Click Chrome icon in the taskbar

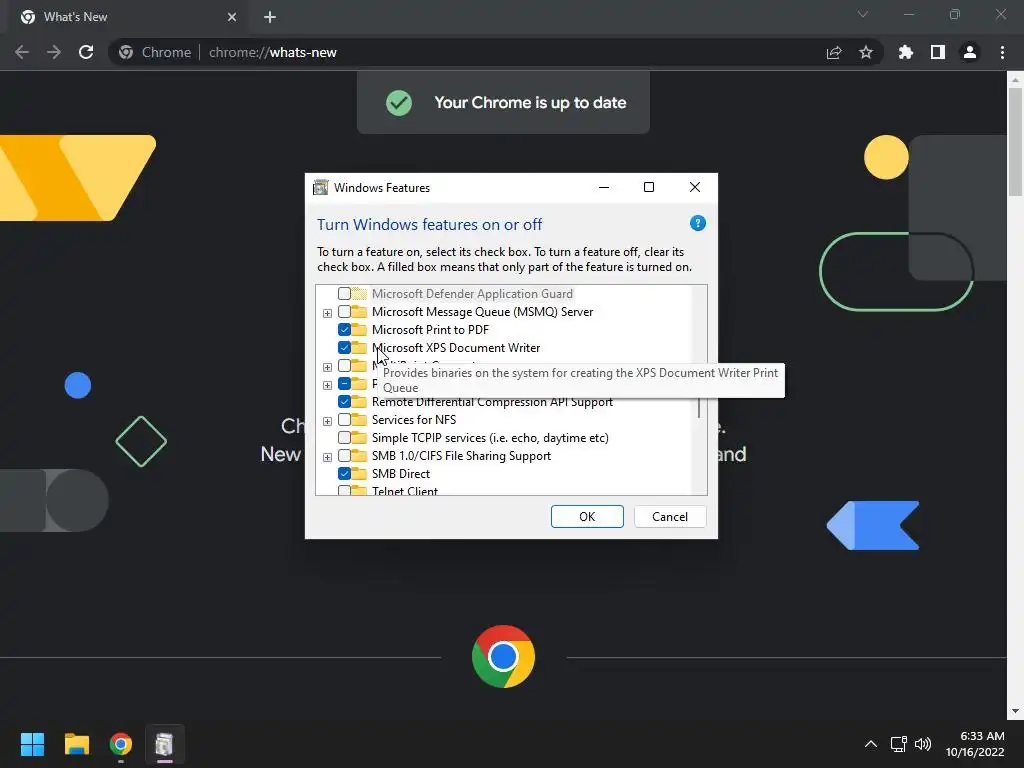[x=121, y=744]
